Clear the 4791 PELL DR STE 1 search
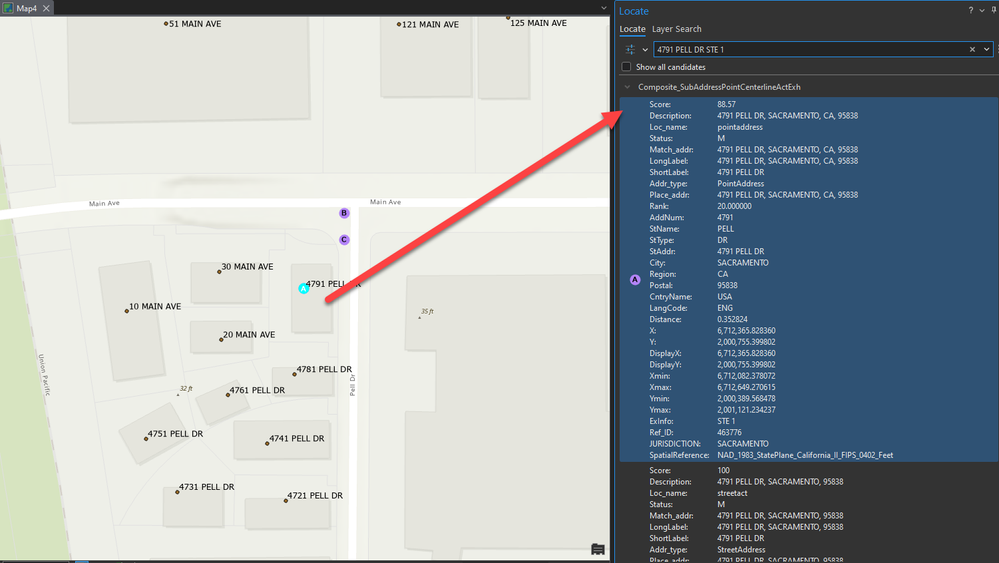 pyautogui.click(x=972, y=49)
